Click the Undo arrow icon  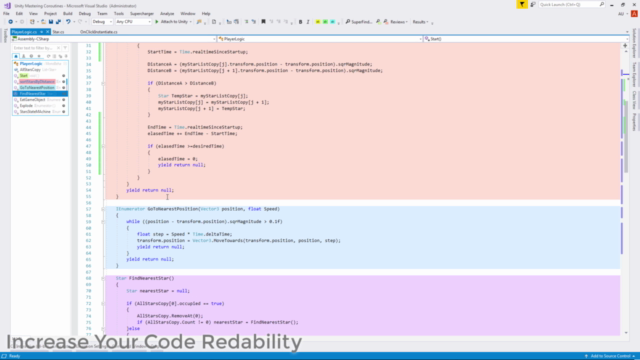pos(68,22)
